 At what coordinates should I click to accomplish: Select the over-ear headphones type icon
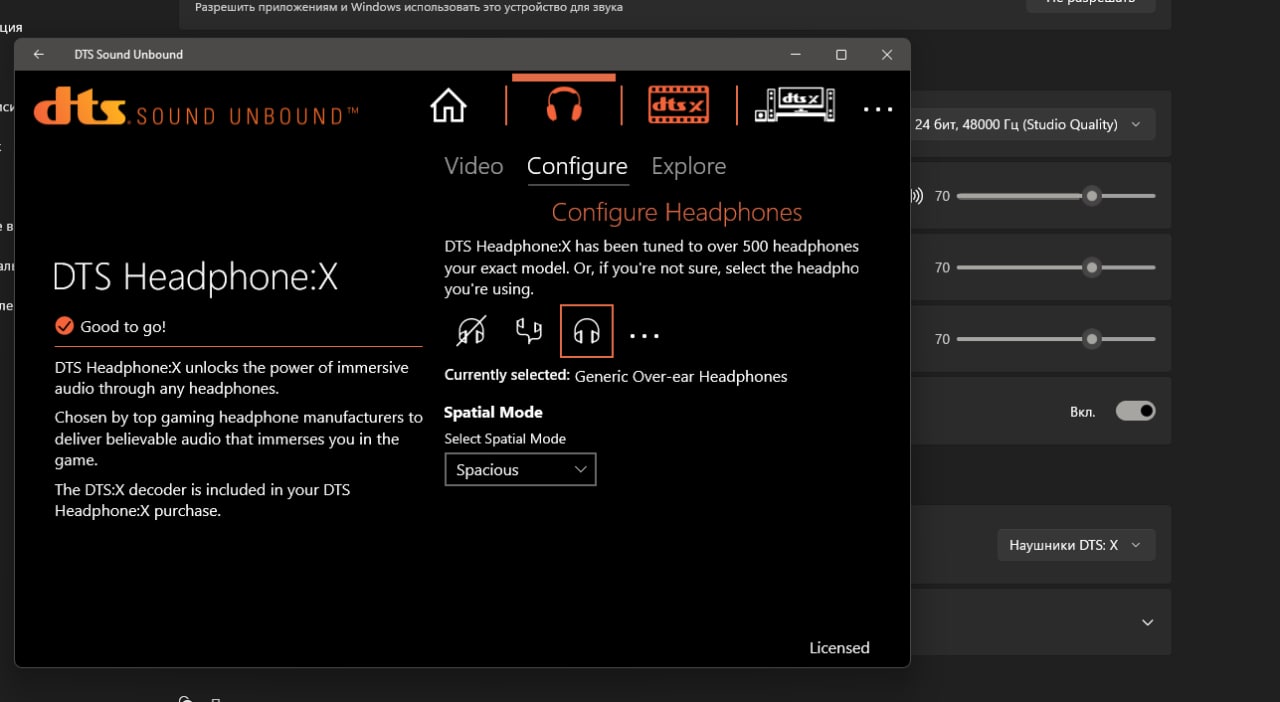pyautogui.click(x=587, y=331)
